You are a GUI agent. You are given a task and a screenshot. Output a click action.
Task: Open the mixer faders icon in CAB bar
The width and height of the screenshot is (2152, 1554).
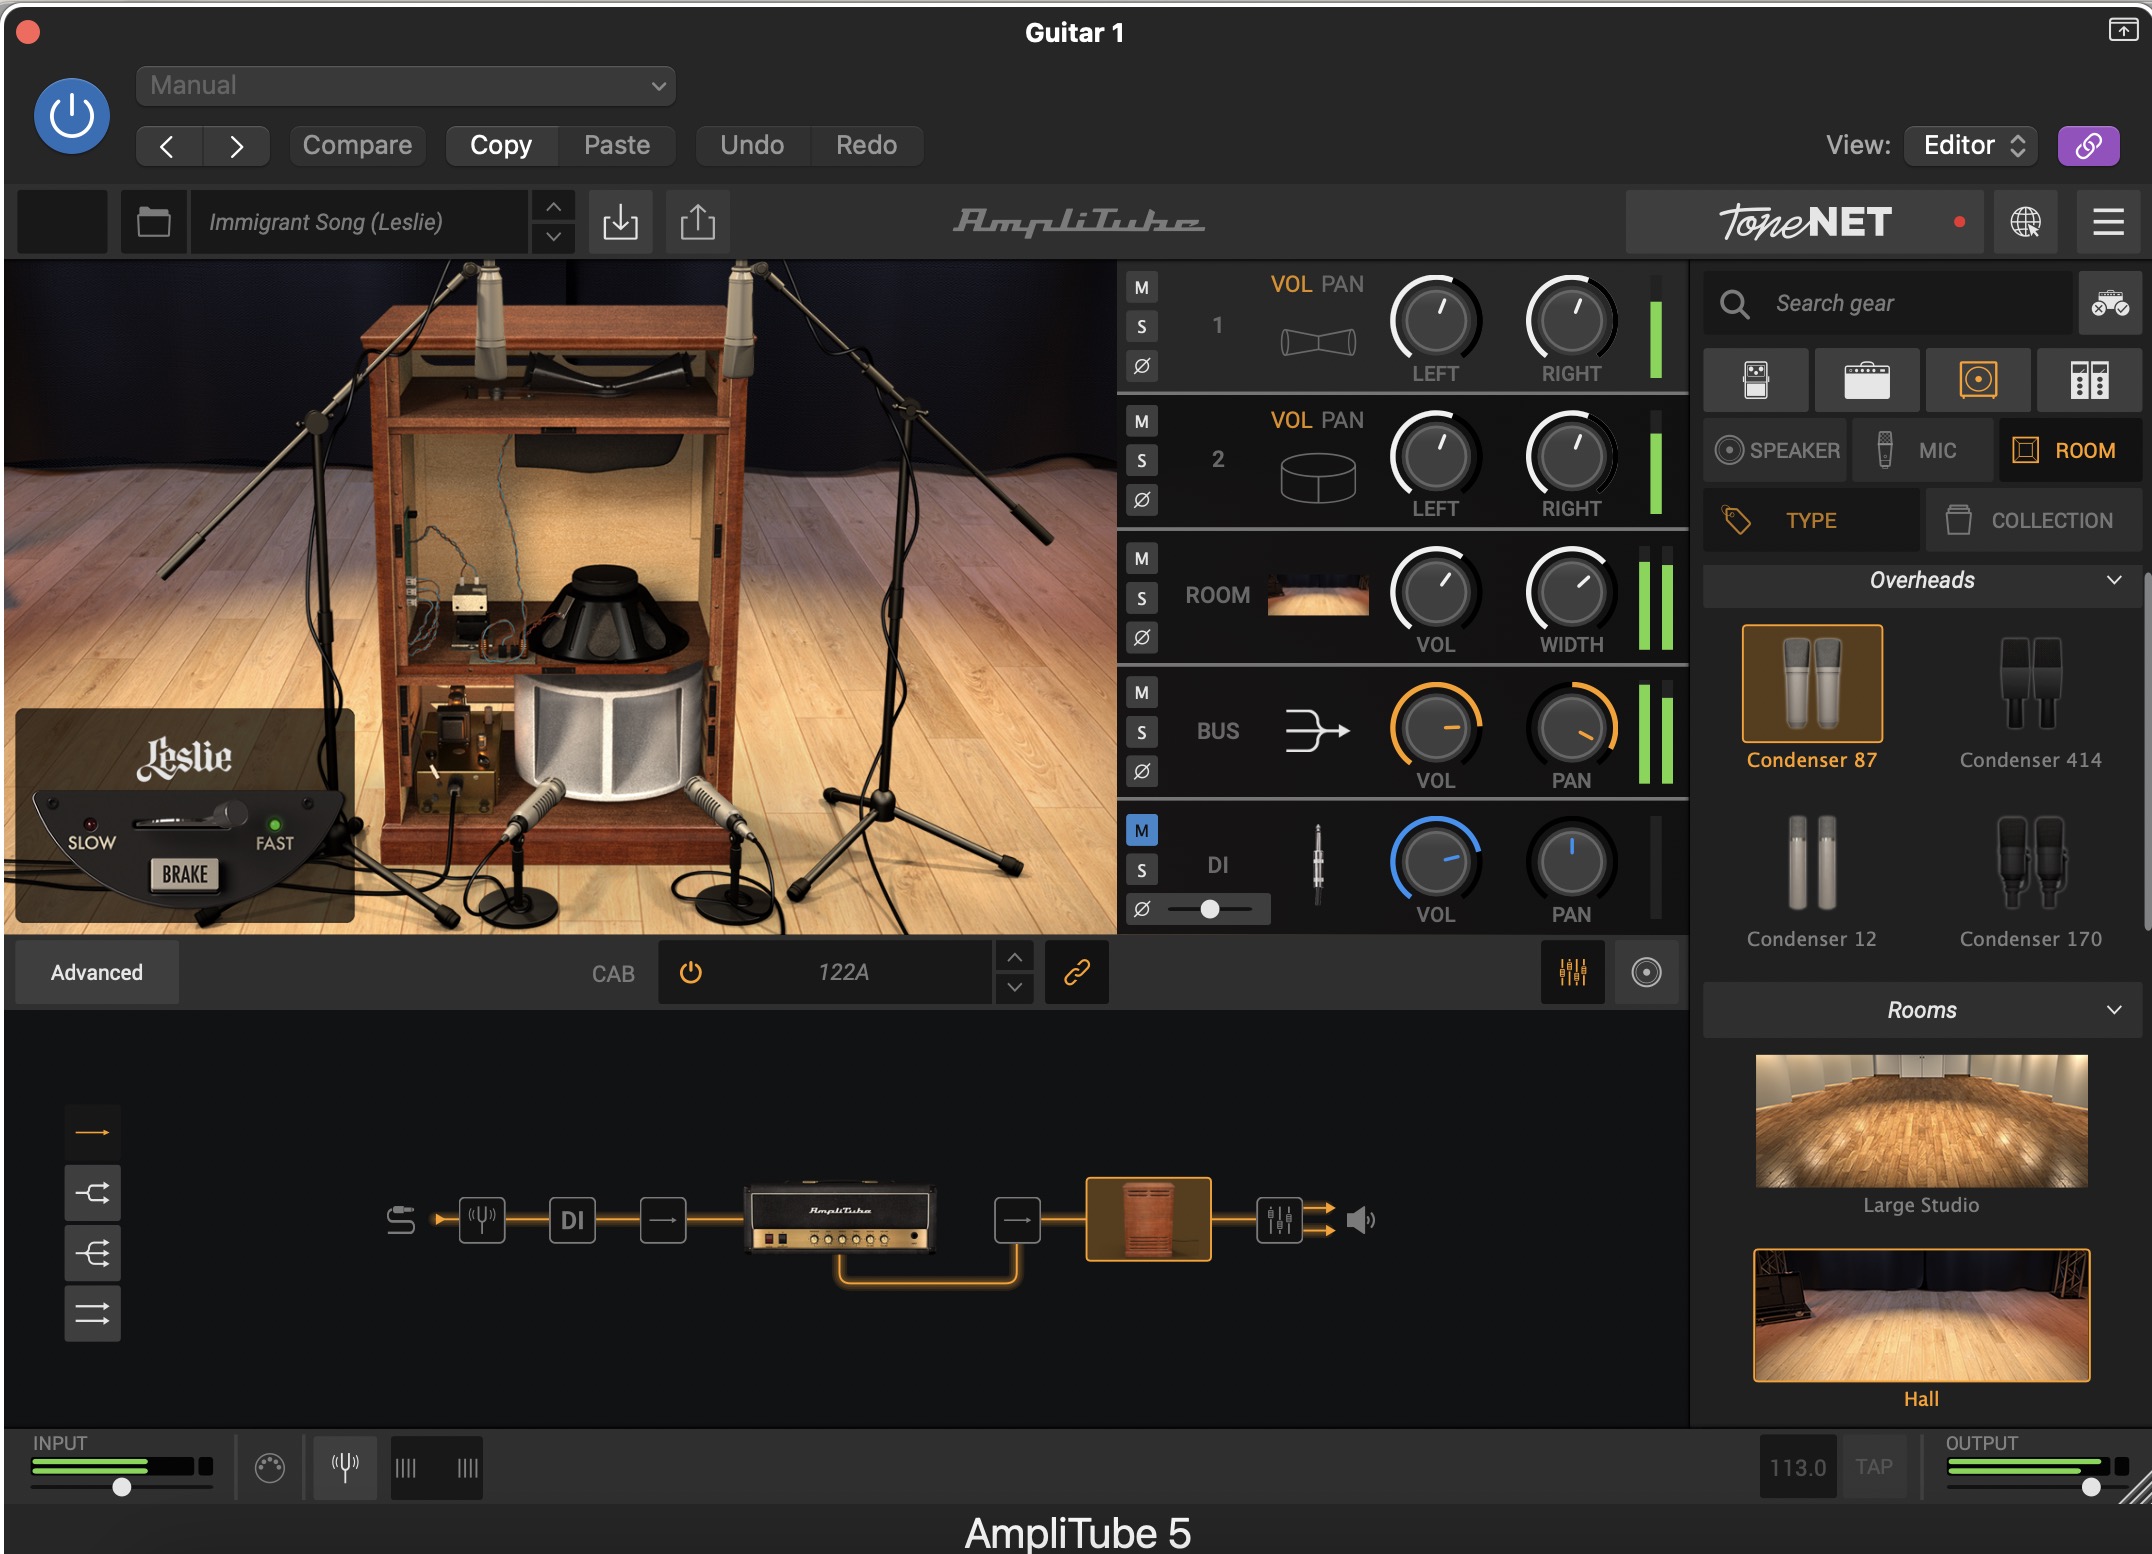[1572, 973]
